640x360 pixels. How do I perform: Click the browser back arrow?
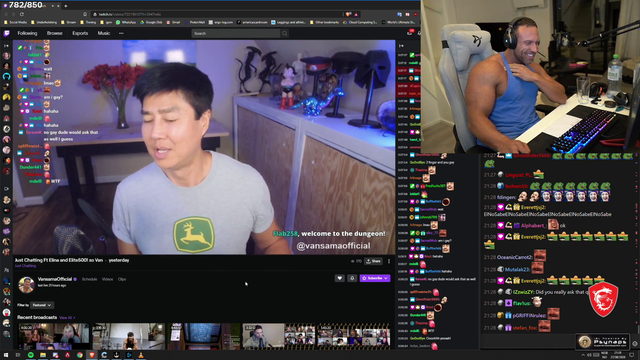6,14
